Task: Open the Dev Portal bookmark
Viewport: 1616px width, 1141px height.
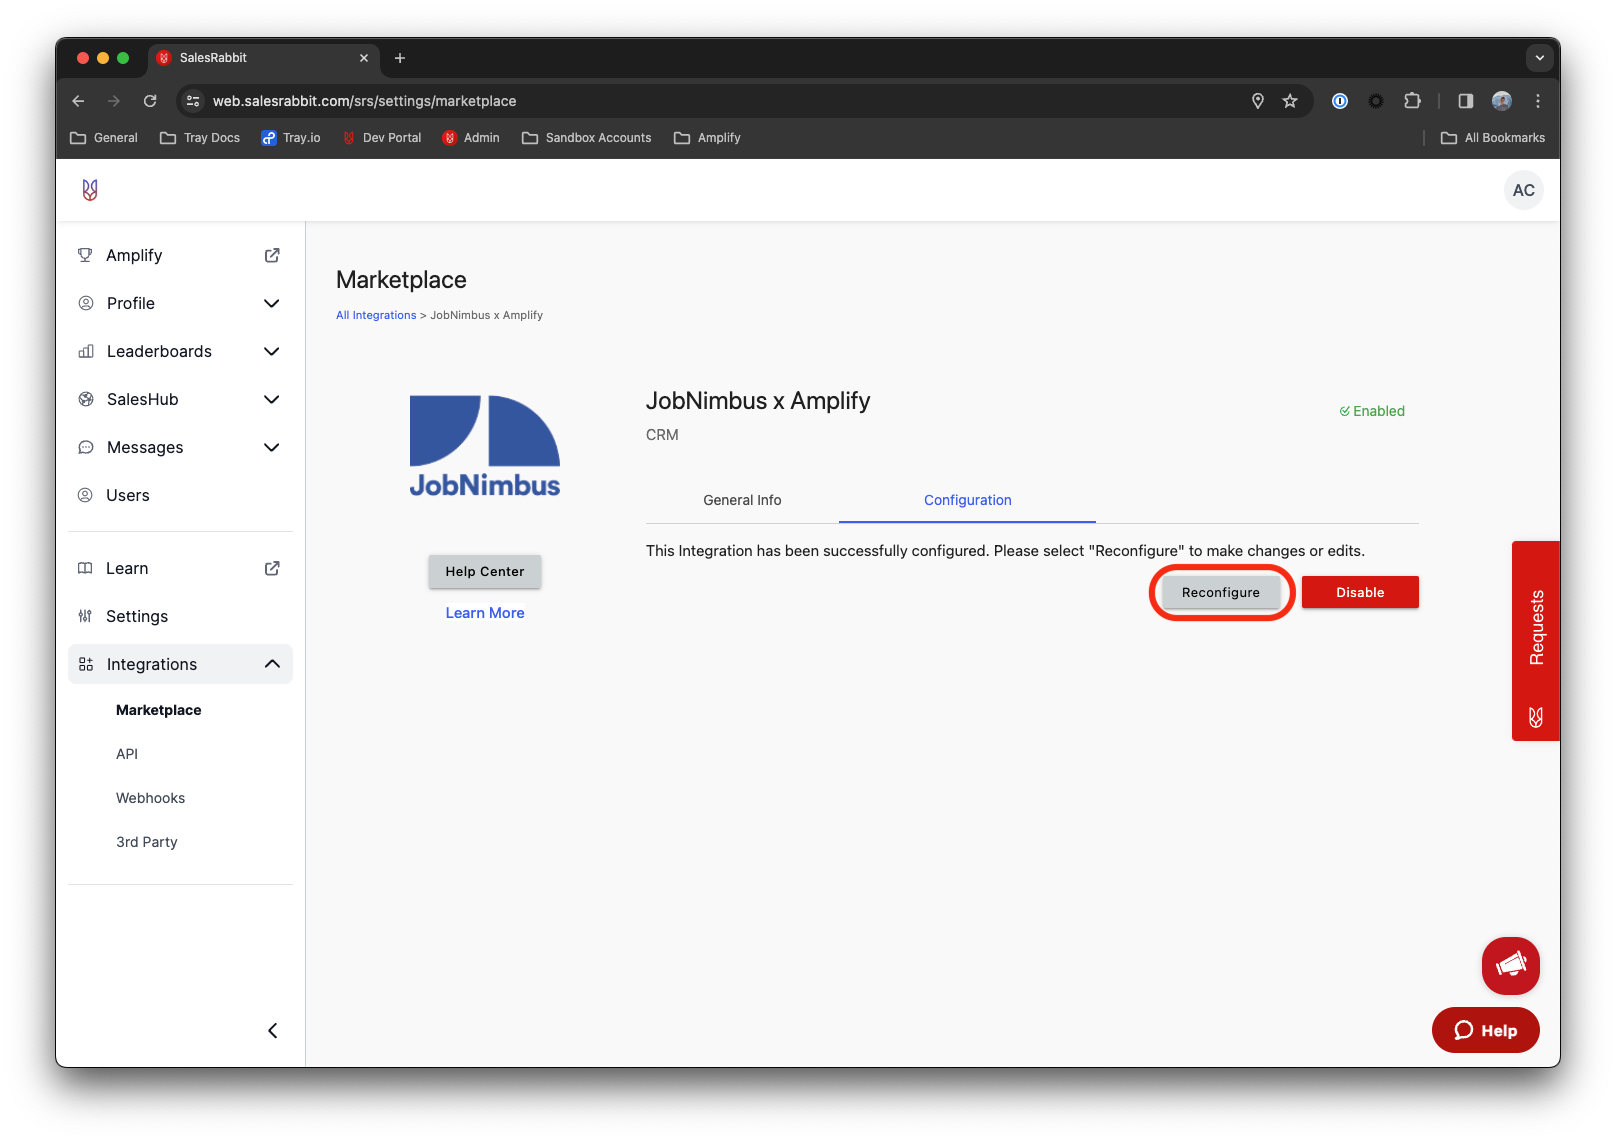Action: [x=382, y=138]
